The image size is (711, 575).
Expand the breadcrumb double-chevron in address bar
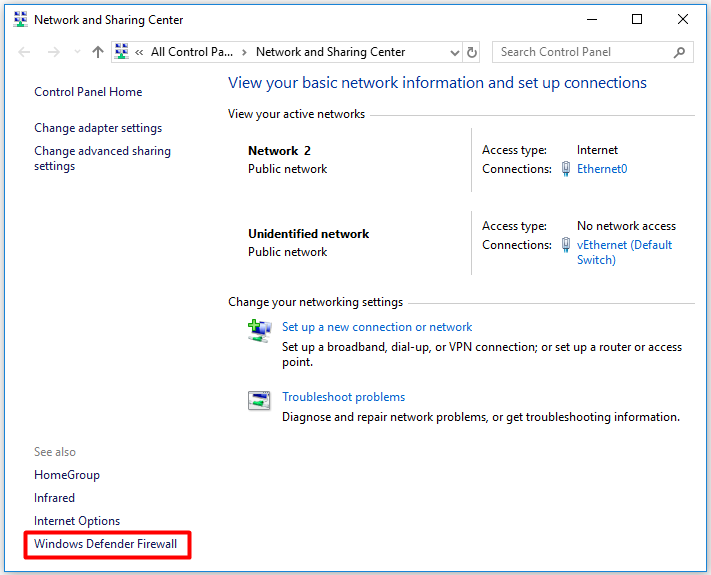(140, 52)
